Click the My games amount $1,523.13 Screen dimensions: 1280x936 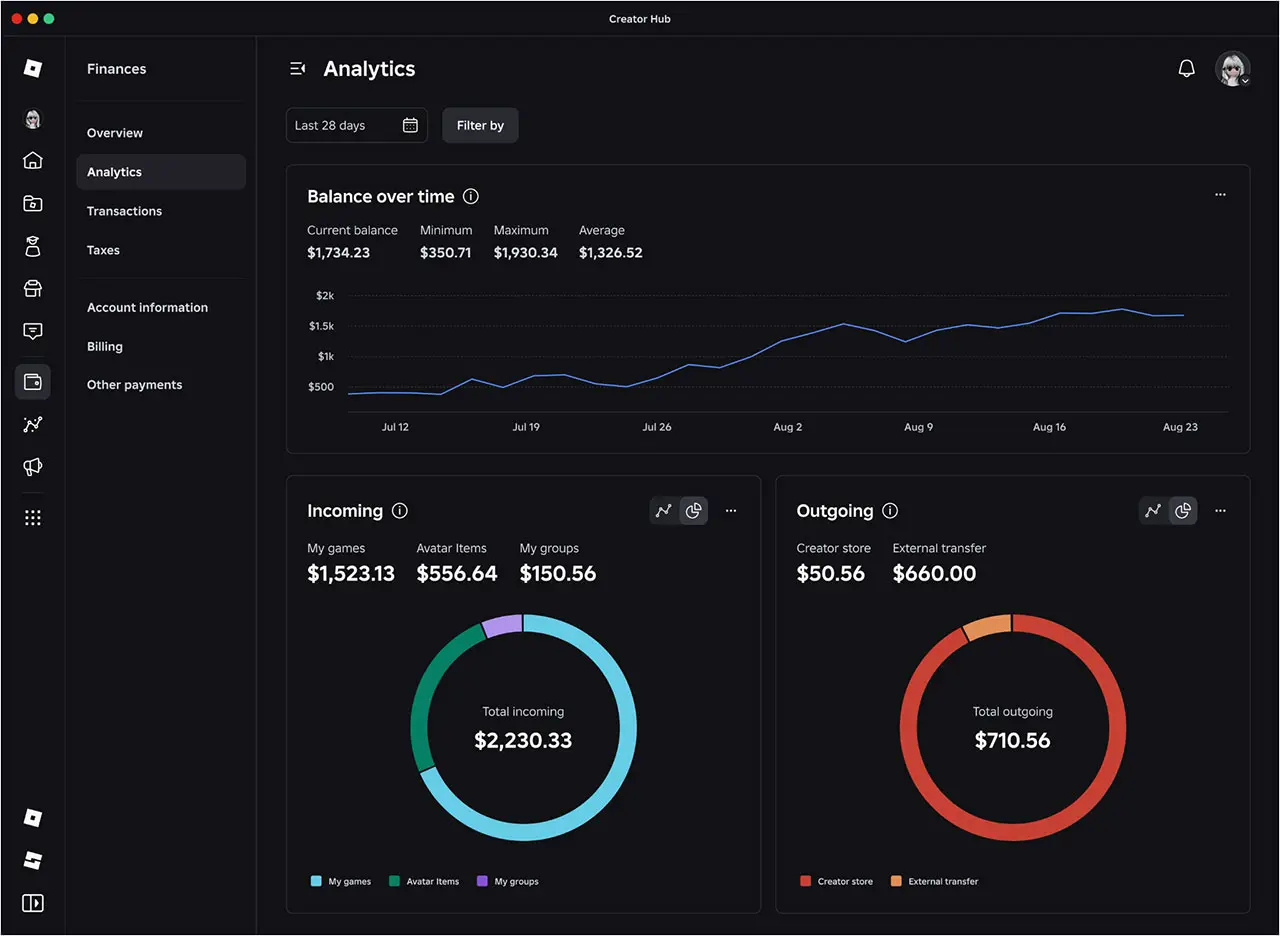tap(351, 574)
